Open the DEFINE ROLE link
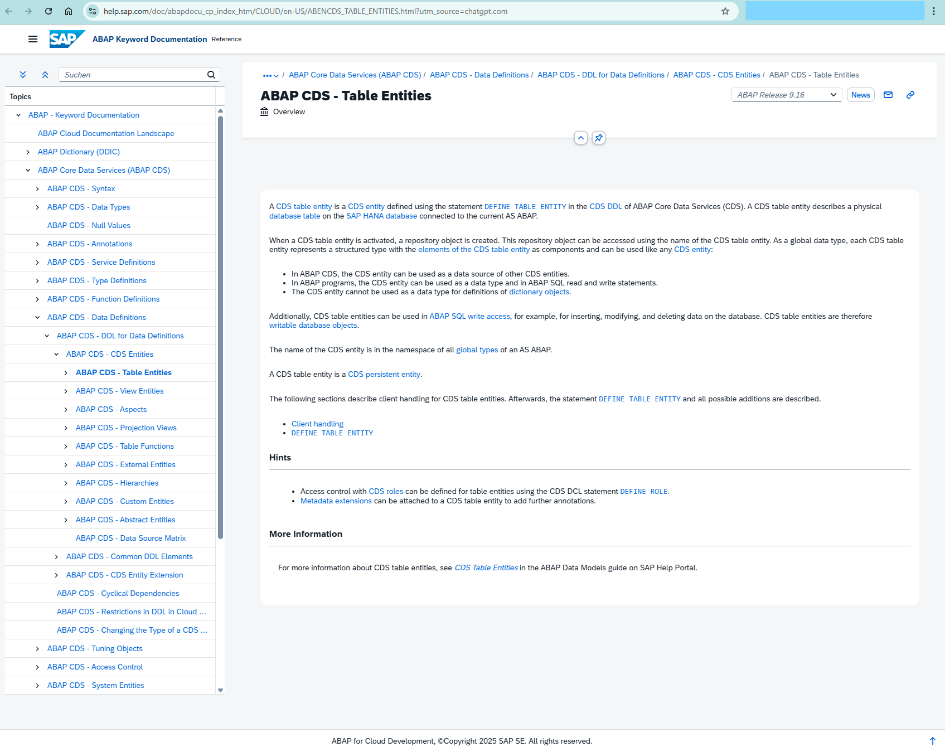 [644, 492]
